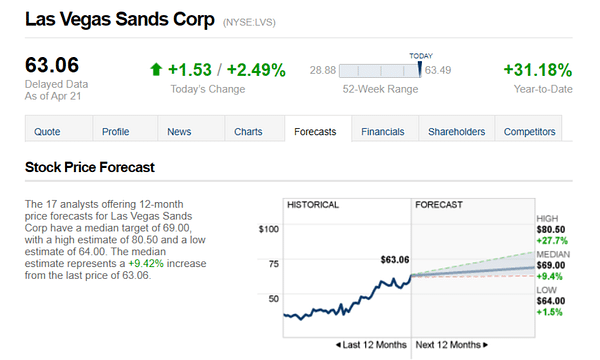Click the right arrow next to Next 12 Months
Viewport: 600px width, 360px height.
(486, 345)
